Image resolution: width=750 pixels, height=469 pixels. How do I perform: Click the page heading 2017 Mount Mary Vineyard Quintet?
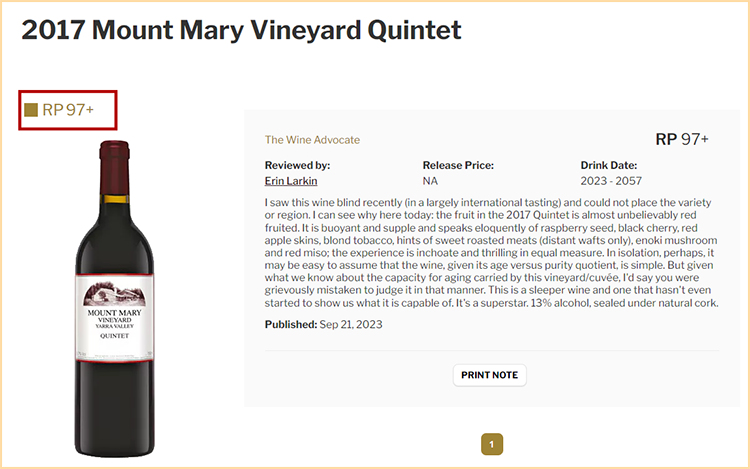(x=241, y=30)
